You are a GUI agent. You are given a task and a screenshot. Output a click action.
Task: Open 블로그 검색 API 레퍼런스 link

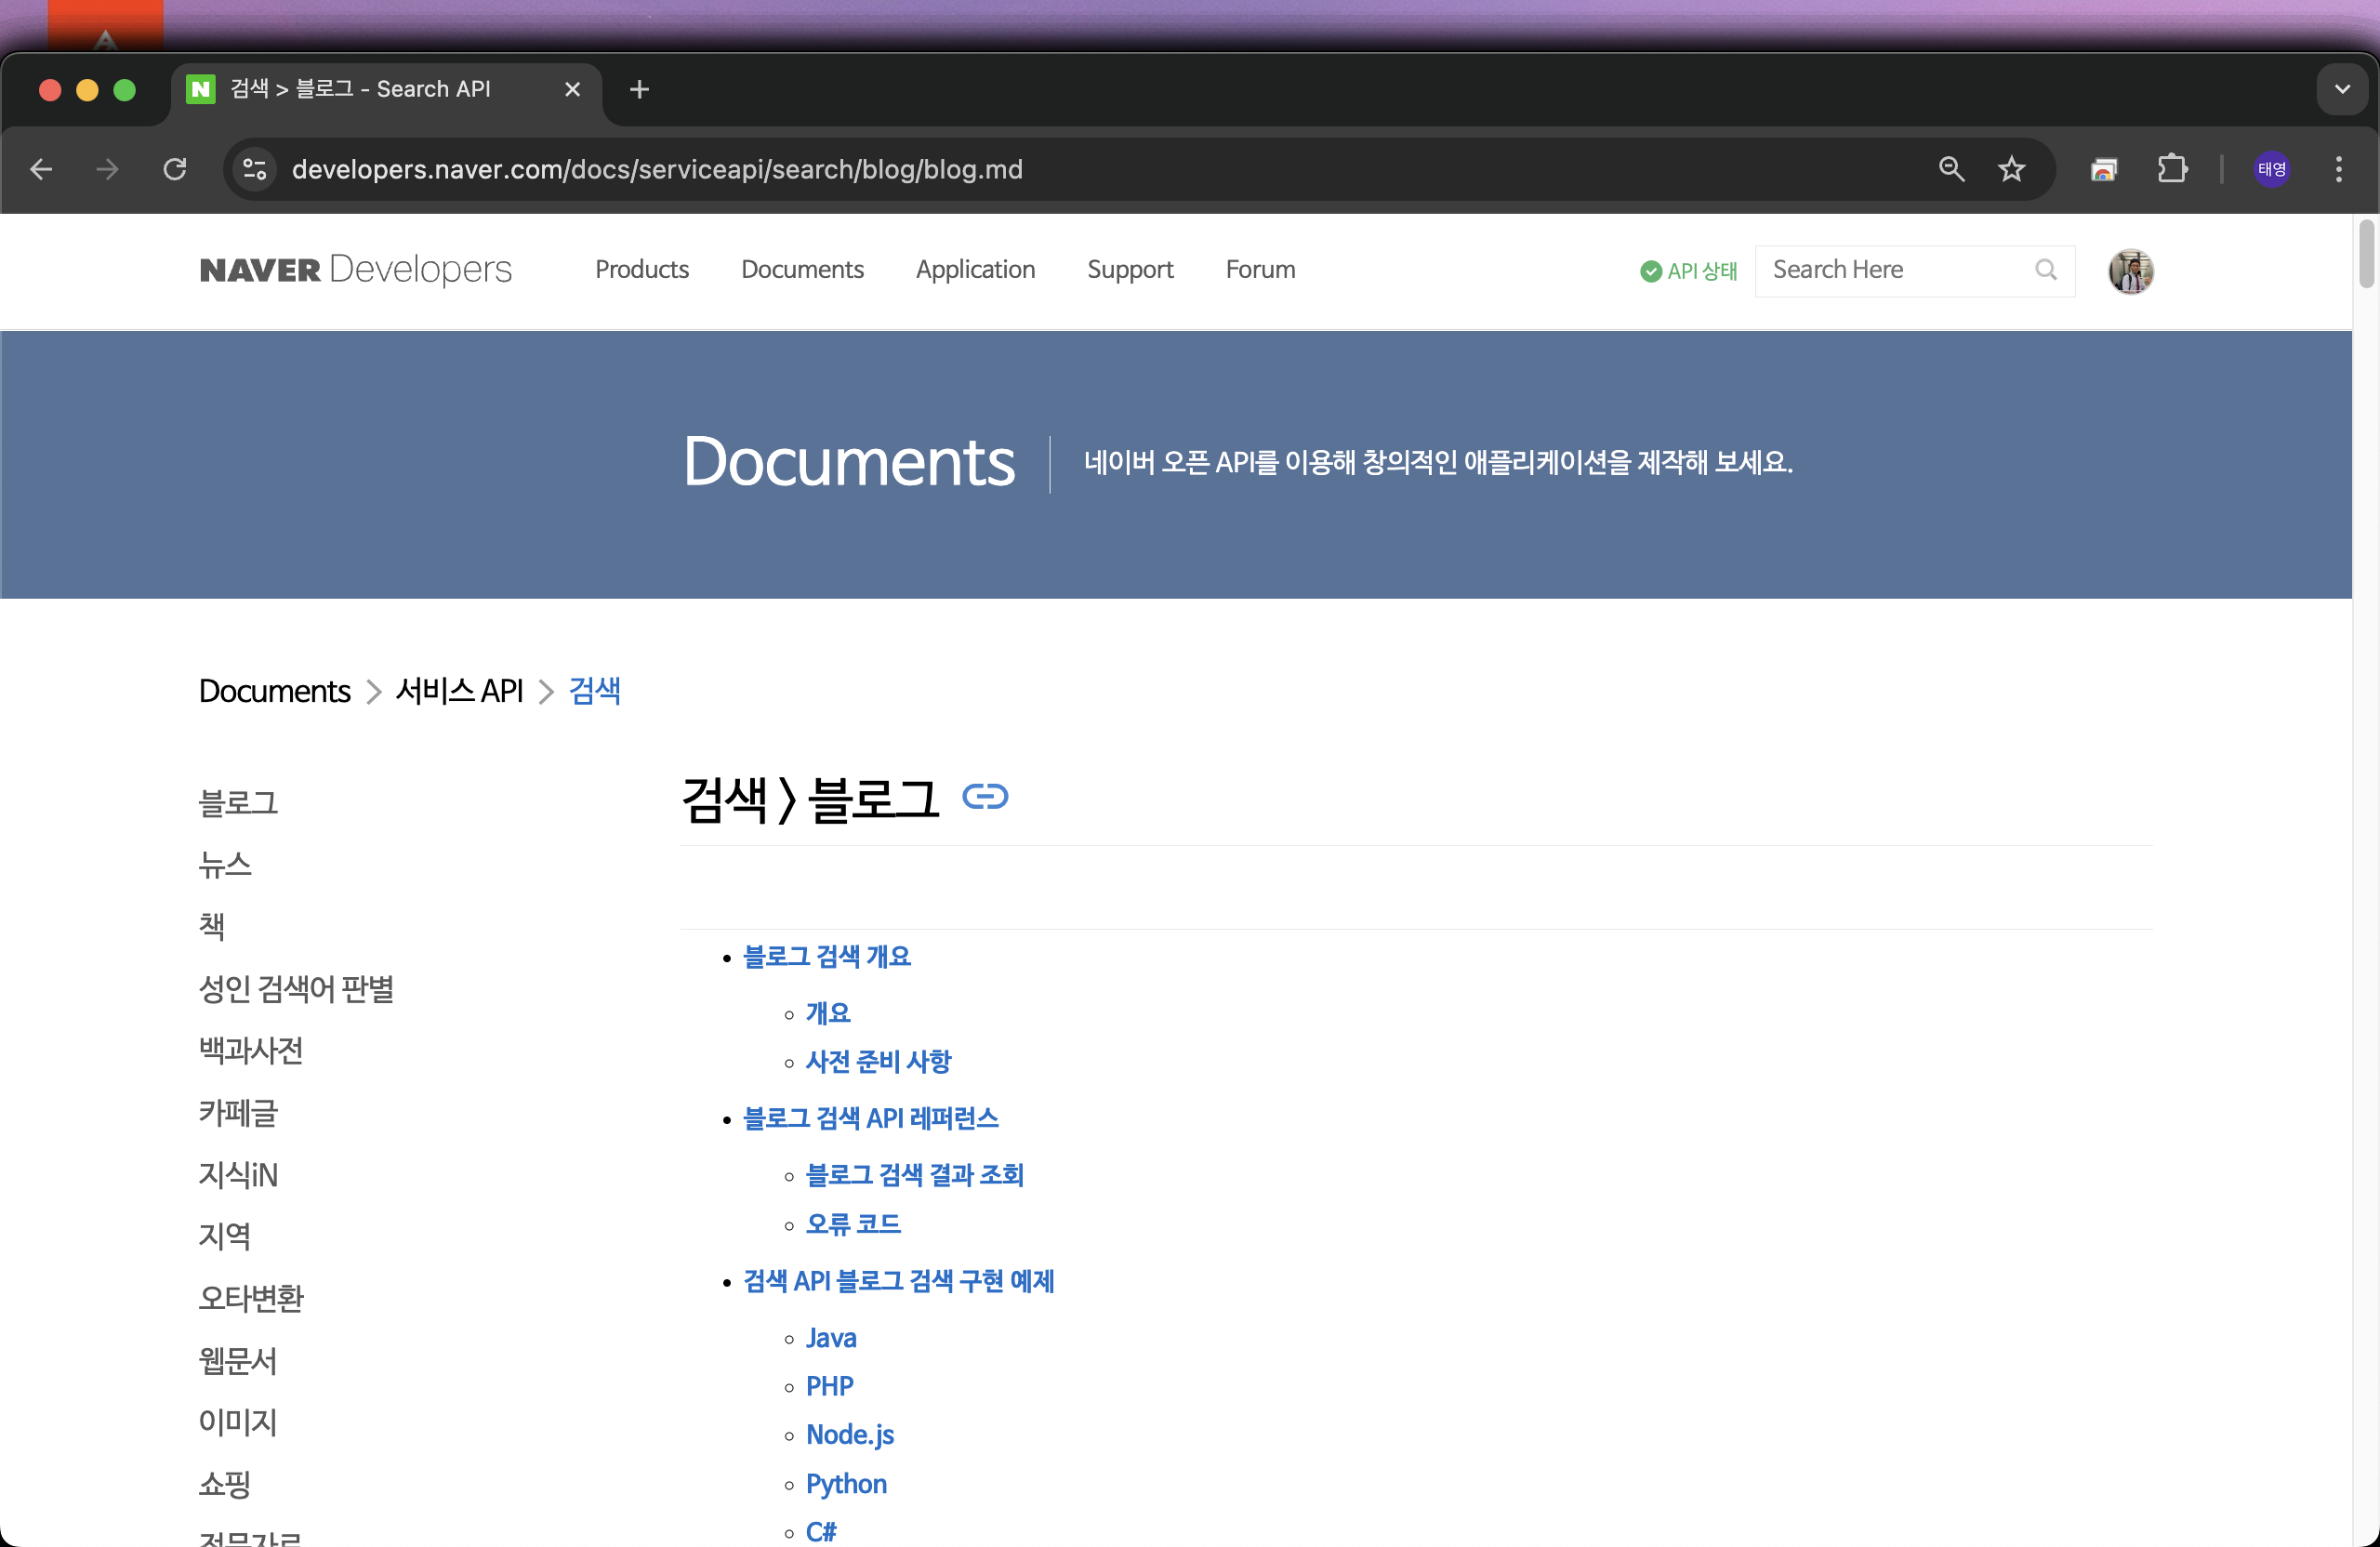click(x=870, y=1119)
